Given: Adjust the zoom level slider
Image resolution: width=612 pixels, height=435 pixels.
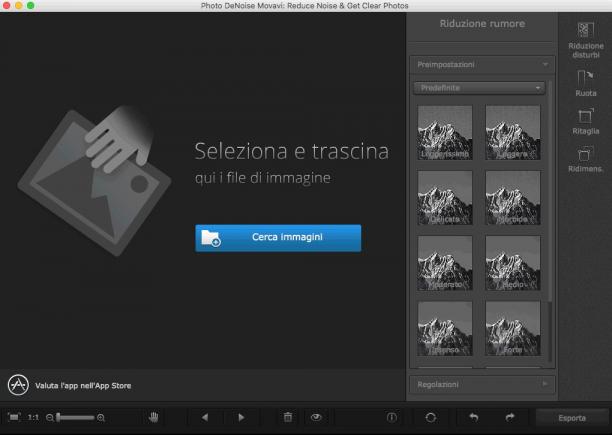Looking at the screenshot, I should pos(75,418).
